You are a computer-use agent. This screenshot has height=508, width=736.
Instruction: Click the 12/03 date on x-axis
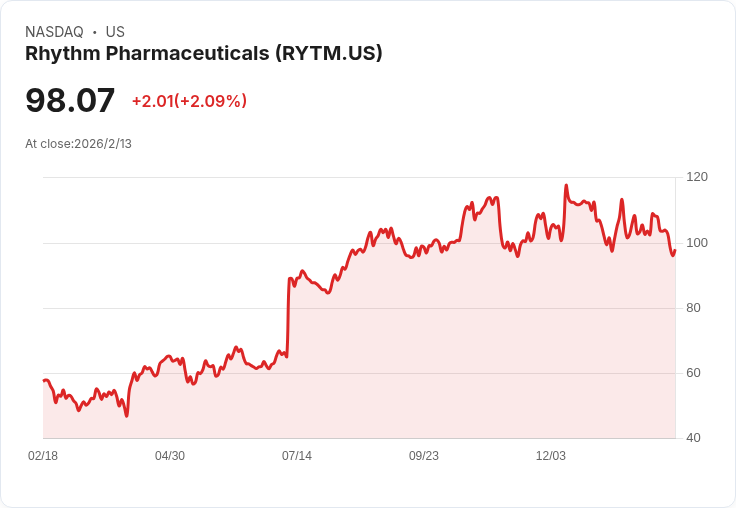[551, 456]
